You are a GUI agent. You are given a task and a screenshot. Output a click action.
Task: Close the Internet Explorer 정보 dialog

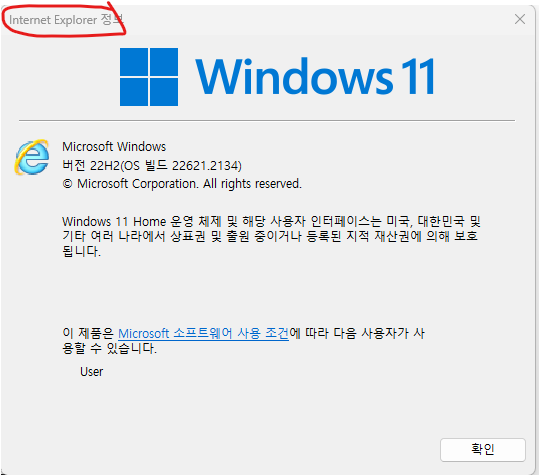pyautogui.click(x=520, y=19)
